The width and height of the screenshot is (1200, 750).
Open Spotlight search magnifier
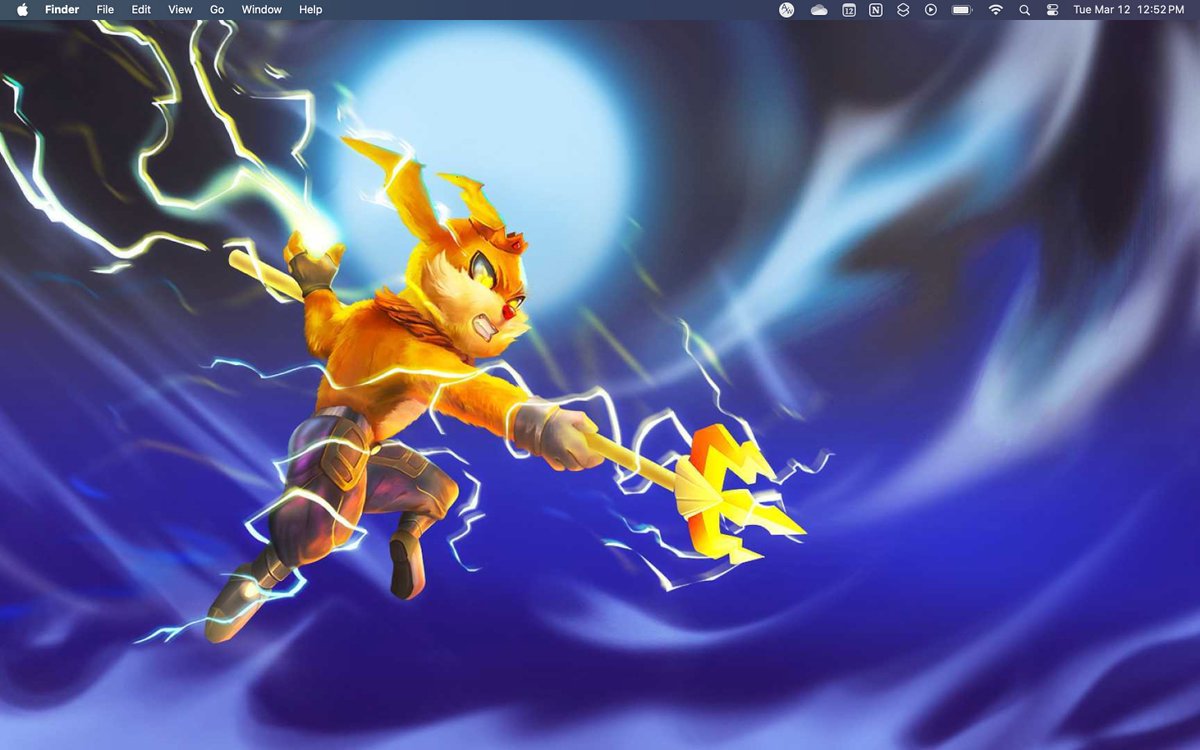(1024, 9)
